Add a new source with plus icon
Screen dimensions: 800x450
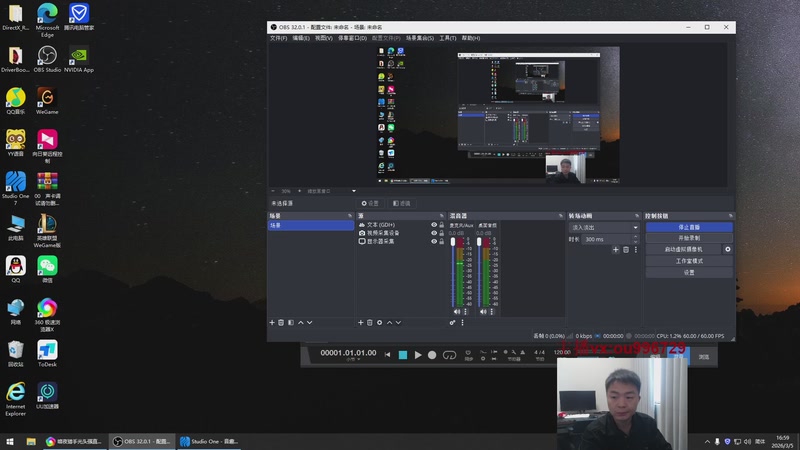pyautogui.click(x=361, y=322)
